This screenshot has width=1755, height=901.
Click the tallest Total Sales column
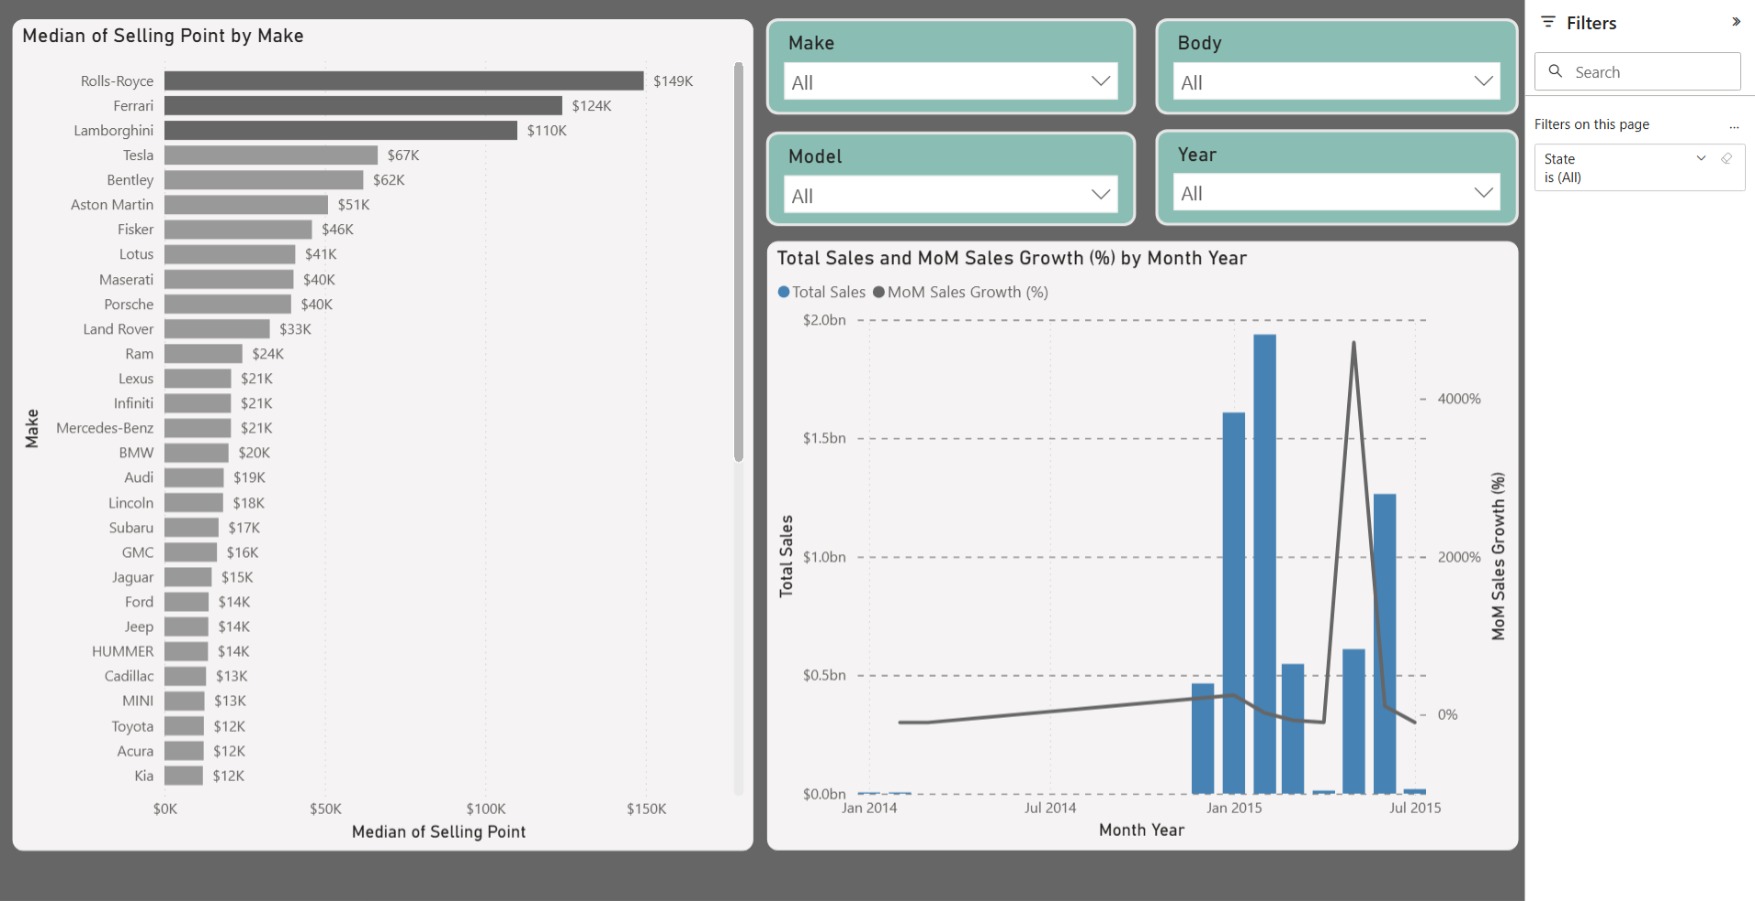pos(1264,564)
